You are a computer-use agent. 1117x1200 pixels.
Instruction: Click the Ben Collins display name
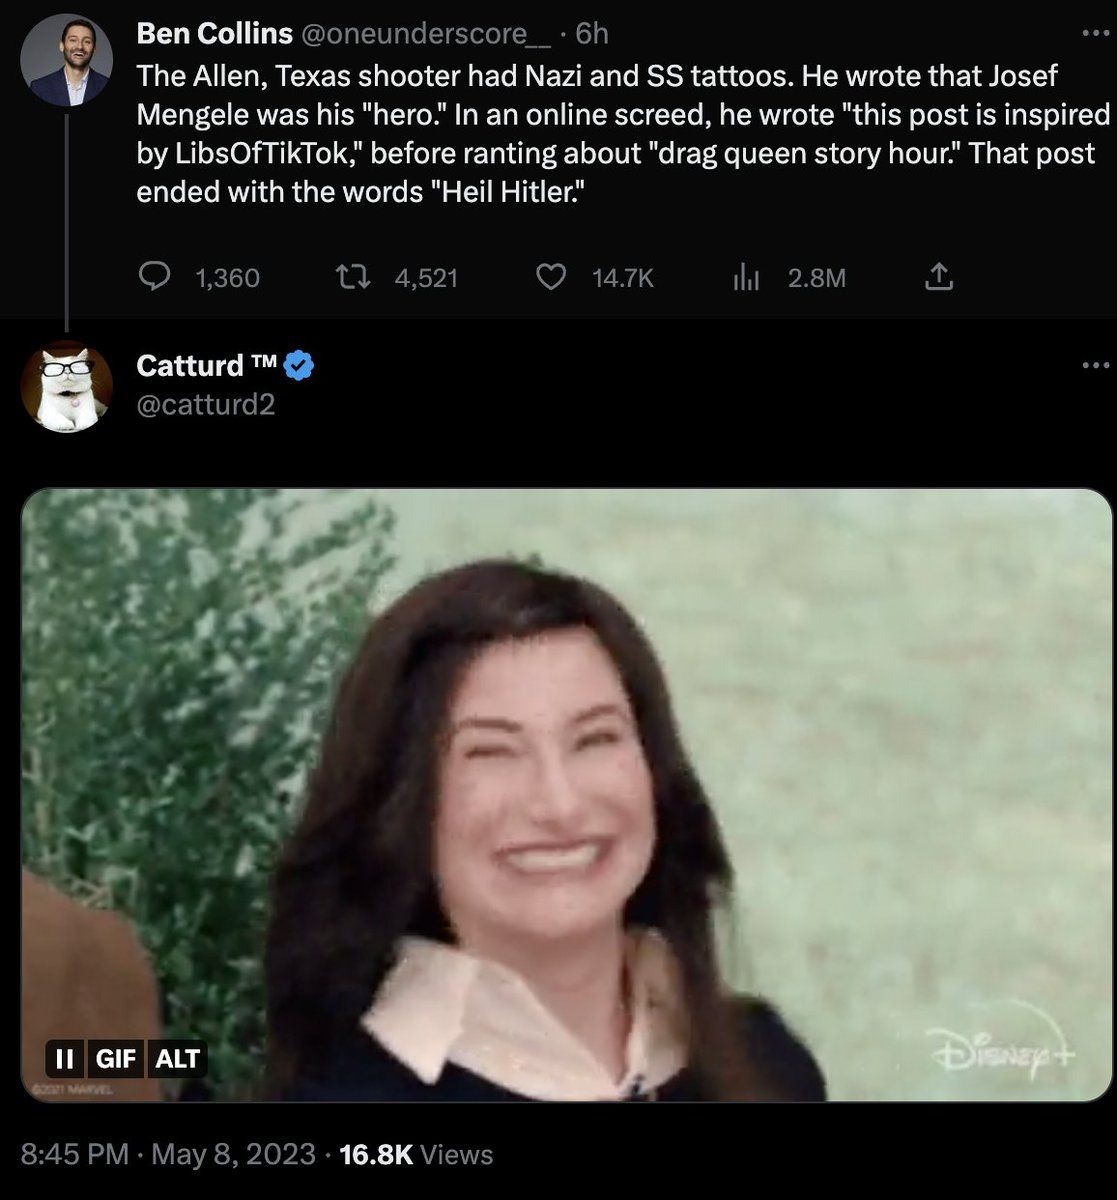[214, 34]
